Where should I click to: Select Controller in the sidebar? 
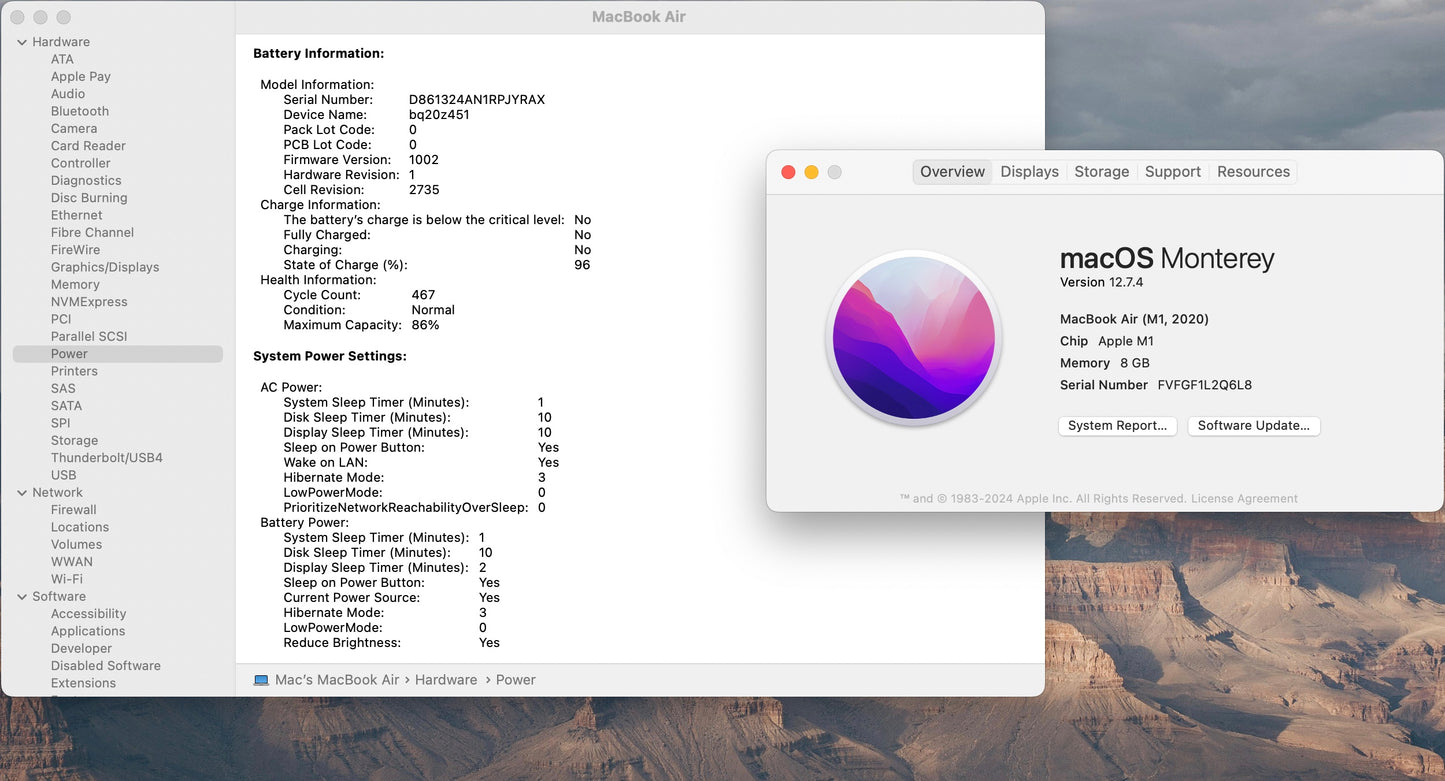pyautogui.click(x=81, y=163)
